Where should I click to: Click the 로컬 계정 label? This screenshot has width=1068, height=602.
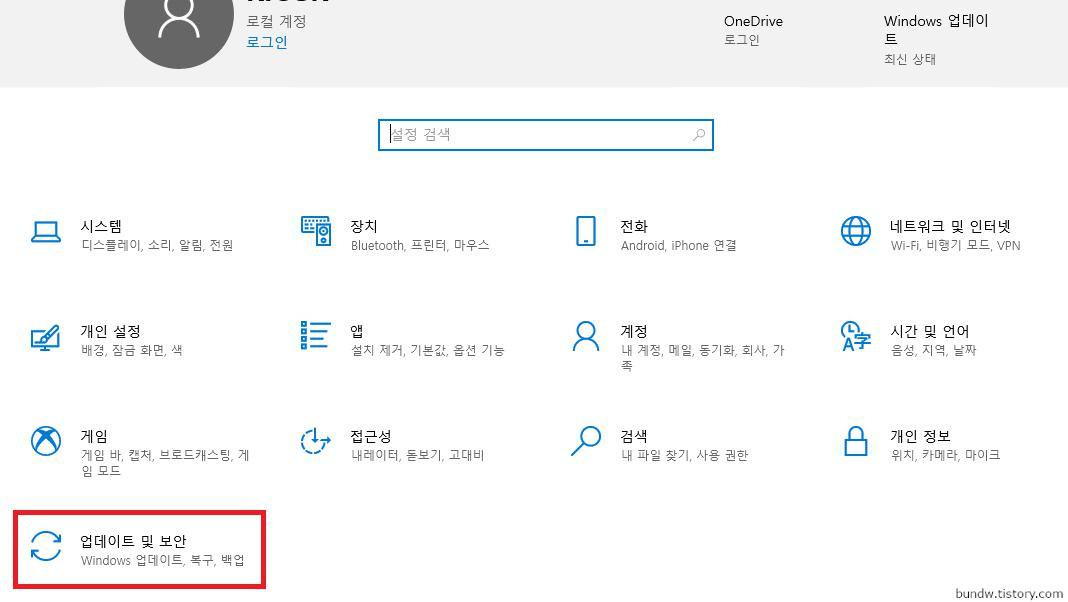pos(276,21)
